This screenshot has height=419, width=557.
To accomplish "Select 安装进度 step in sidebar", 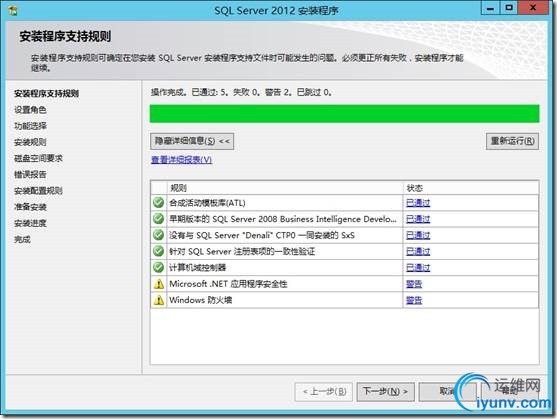I will 30,223.
